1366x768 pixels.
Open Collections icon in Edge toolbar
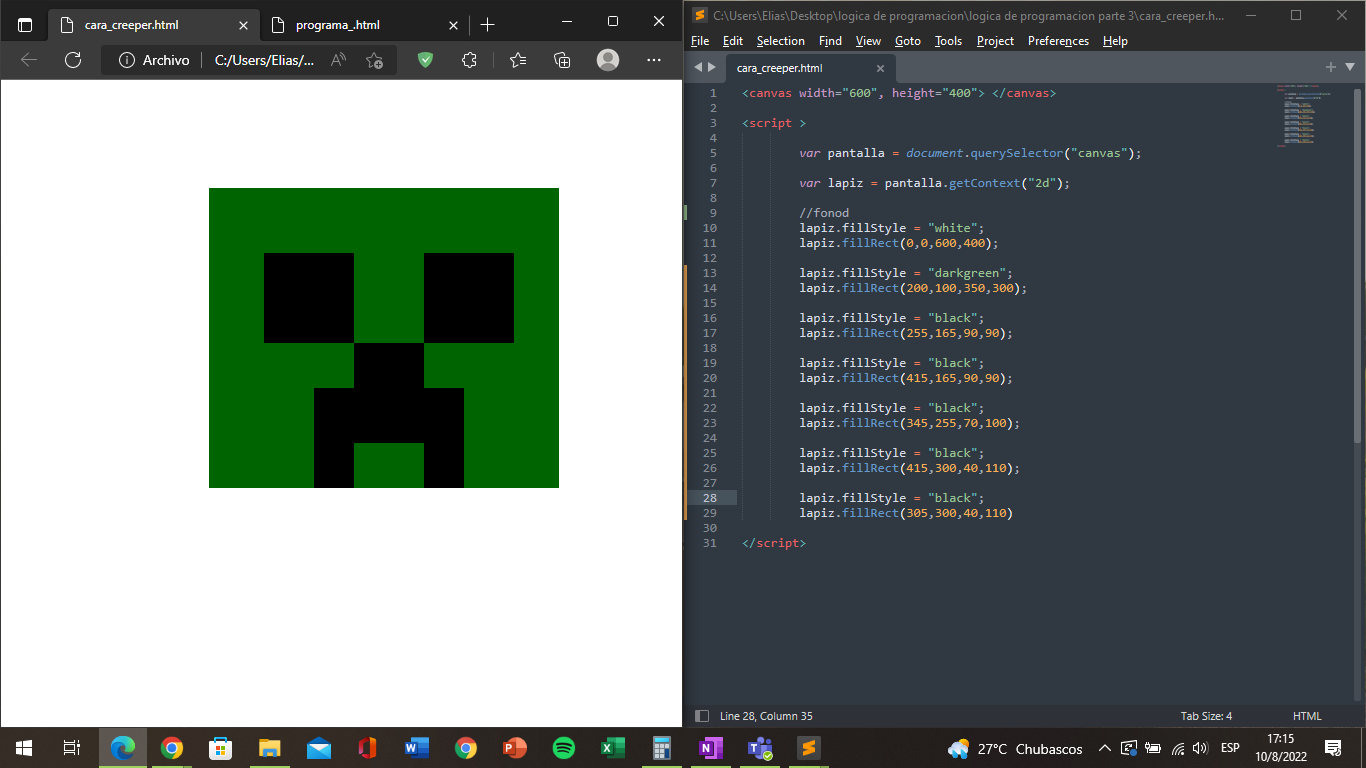click(x=562, y=60)
